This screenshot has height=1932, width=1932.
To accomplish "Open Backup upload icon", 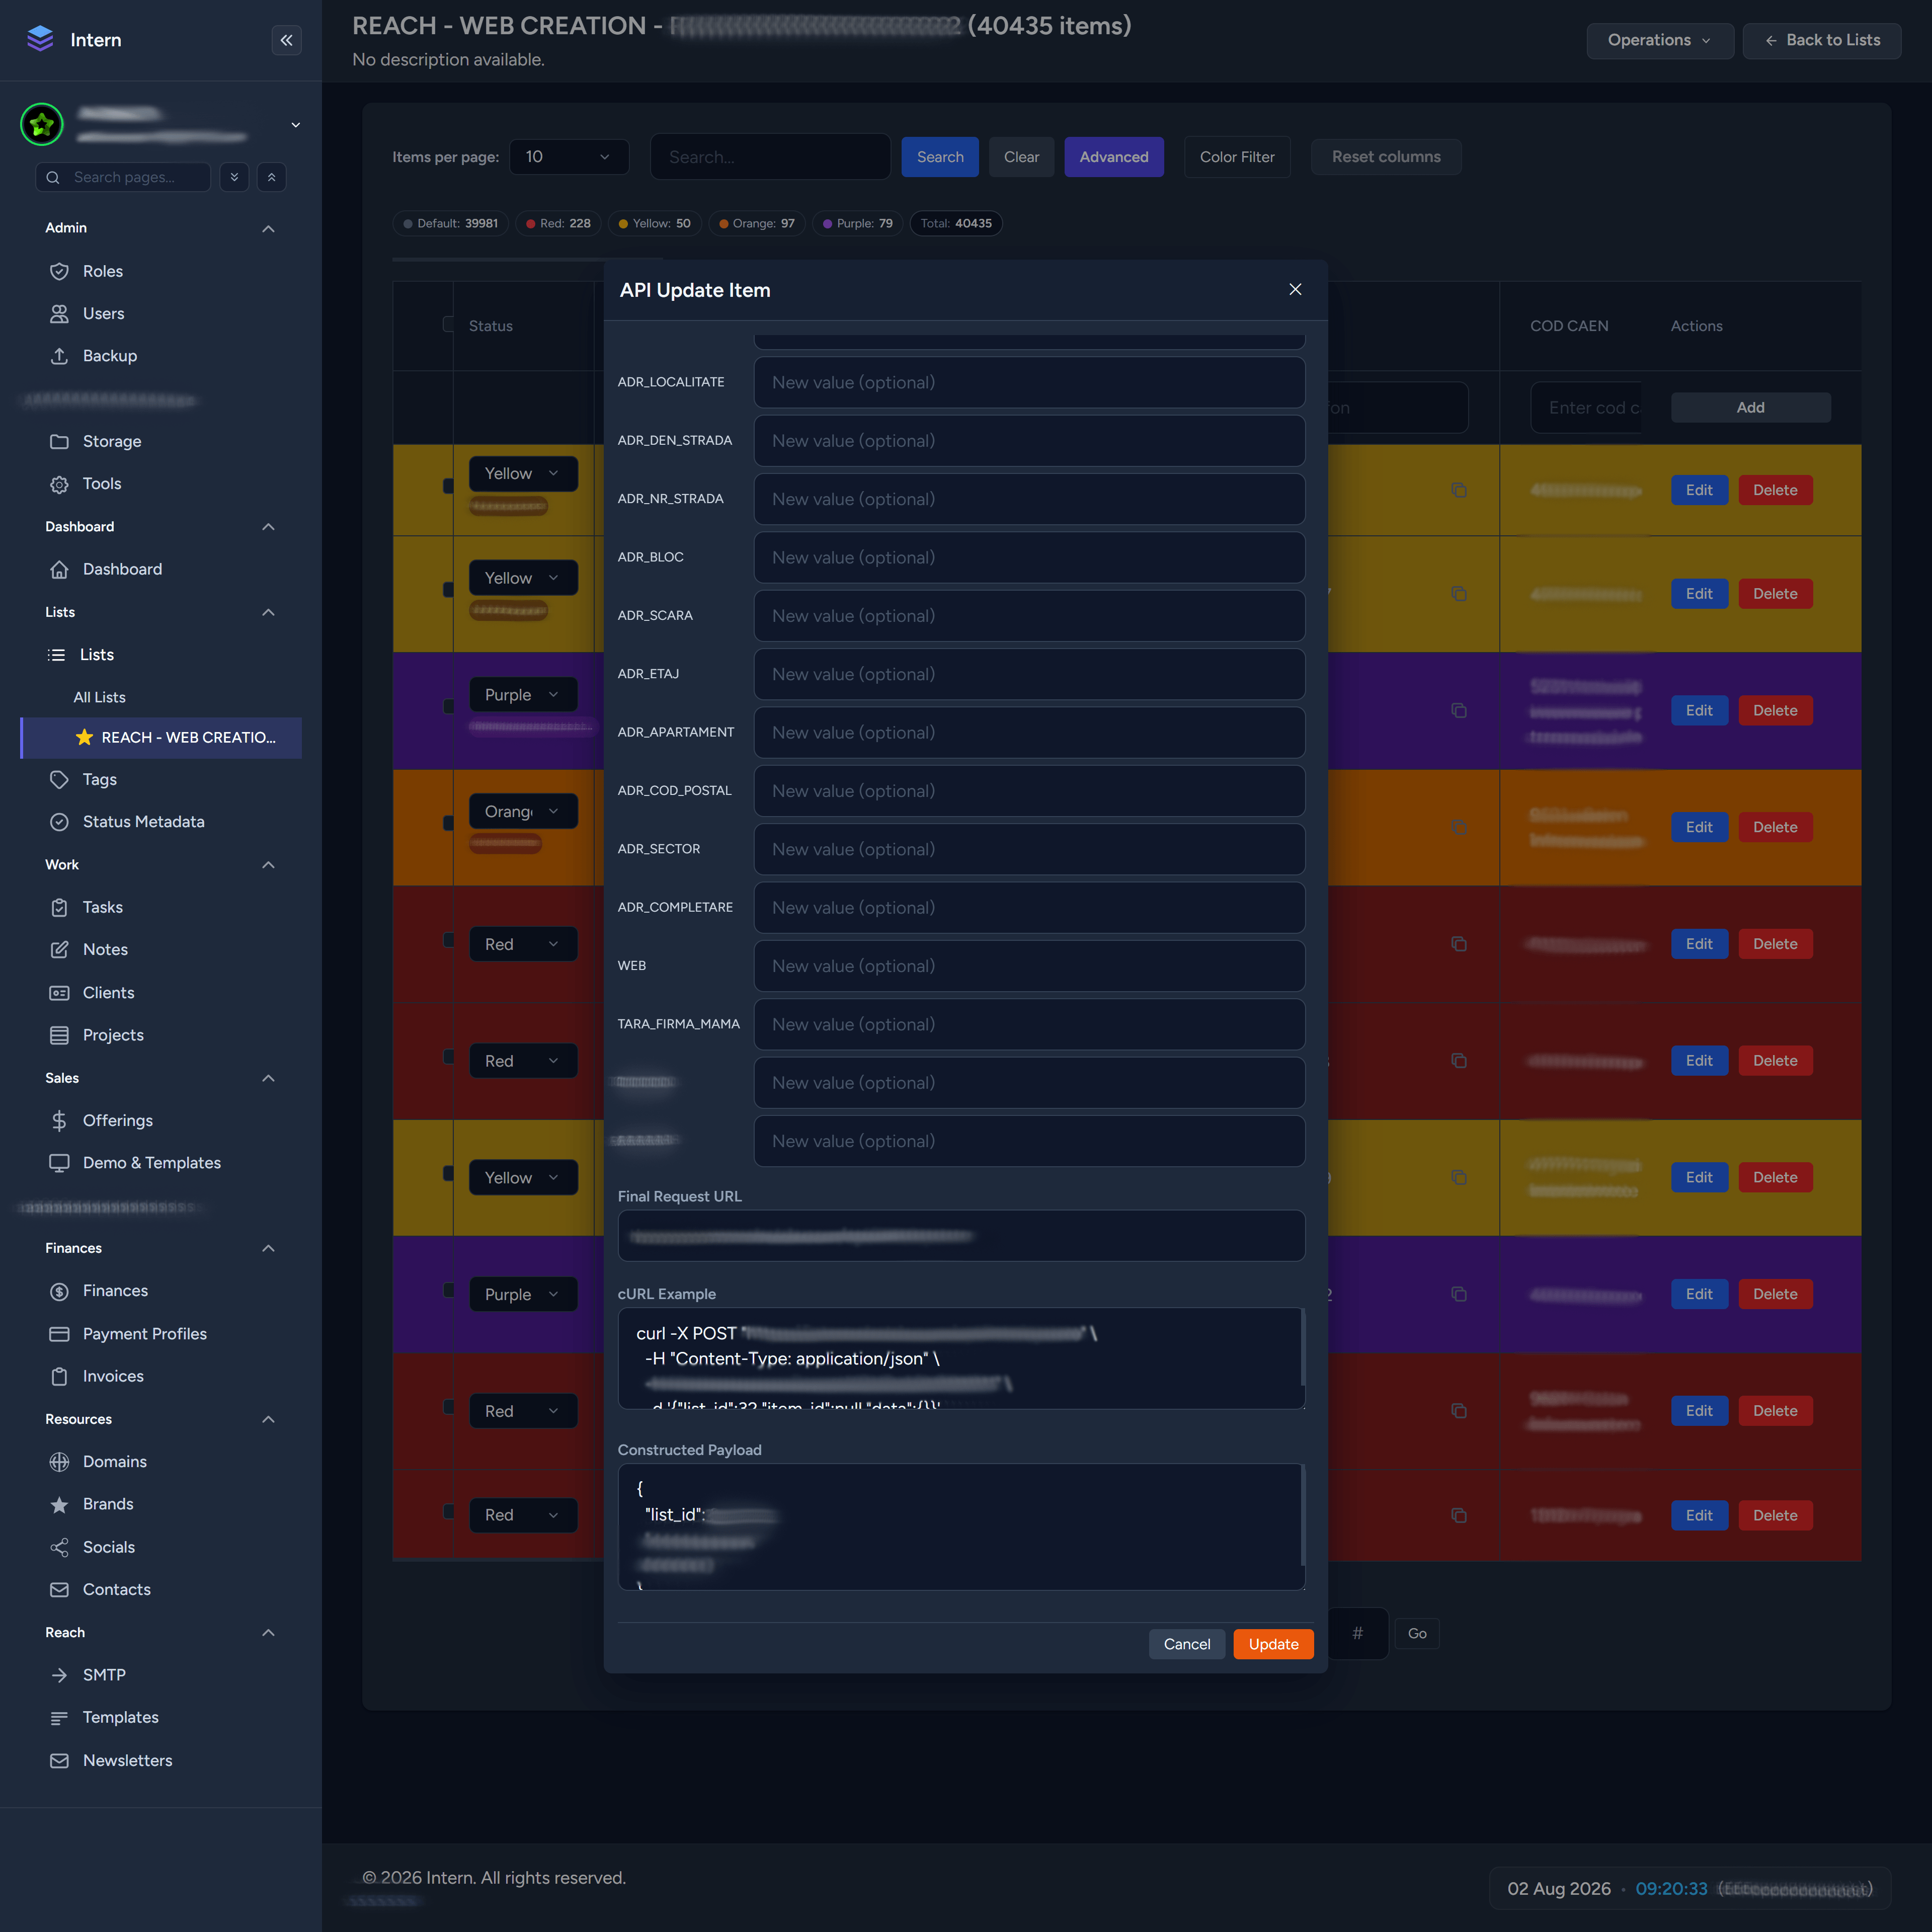I will (59, 355).
